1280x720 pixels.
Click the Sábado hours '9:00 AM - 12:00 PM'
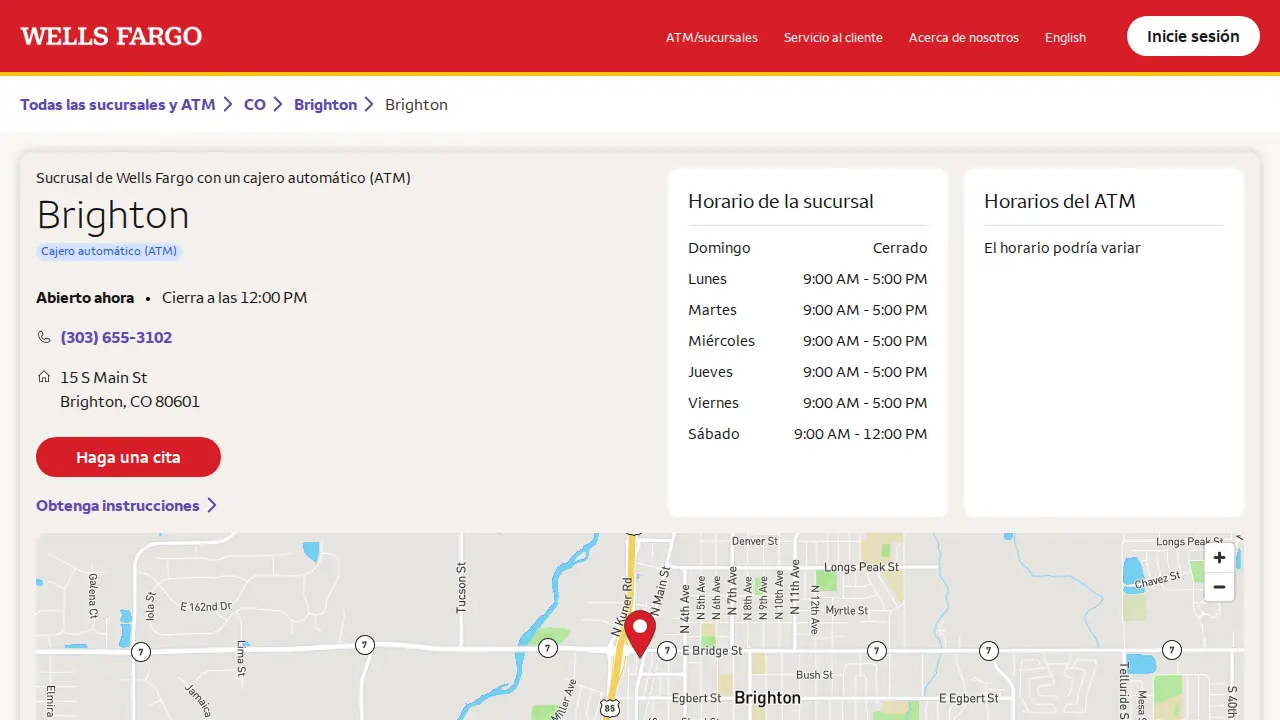coord(861,434)
